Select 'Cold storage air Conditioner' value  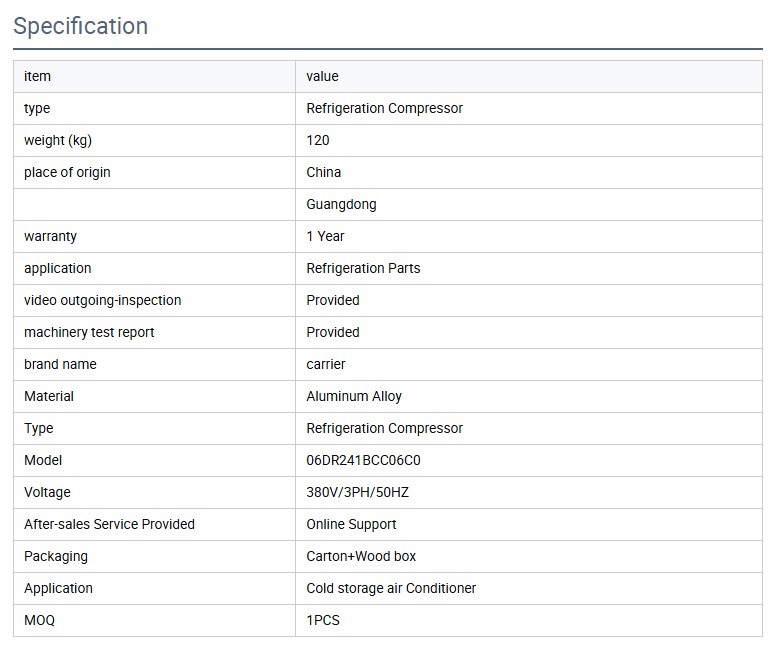(x=391, y=588)
